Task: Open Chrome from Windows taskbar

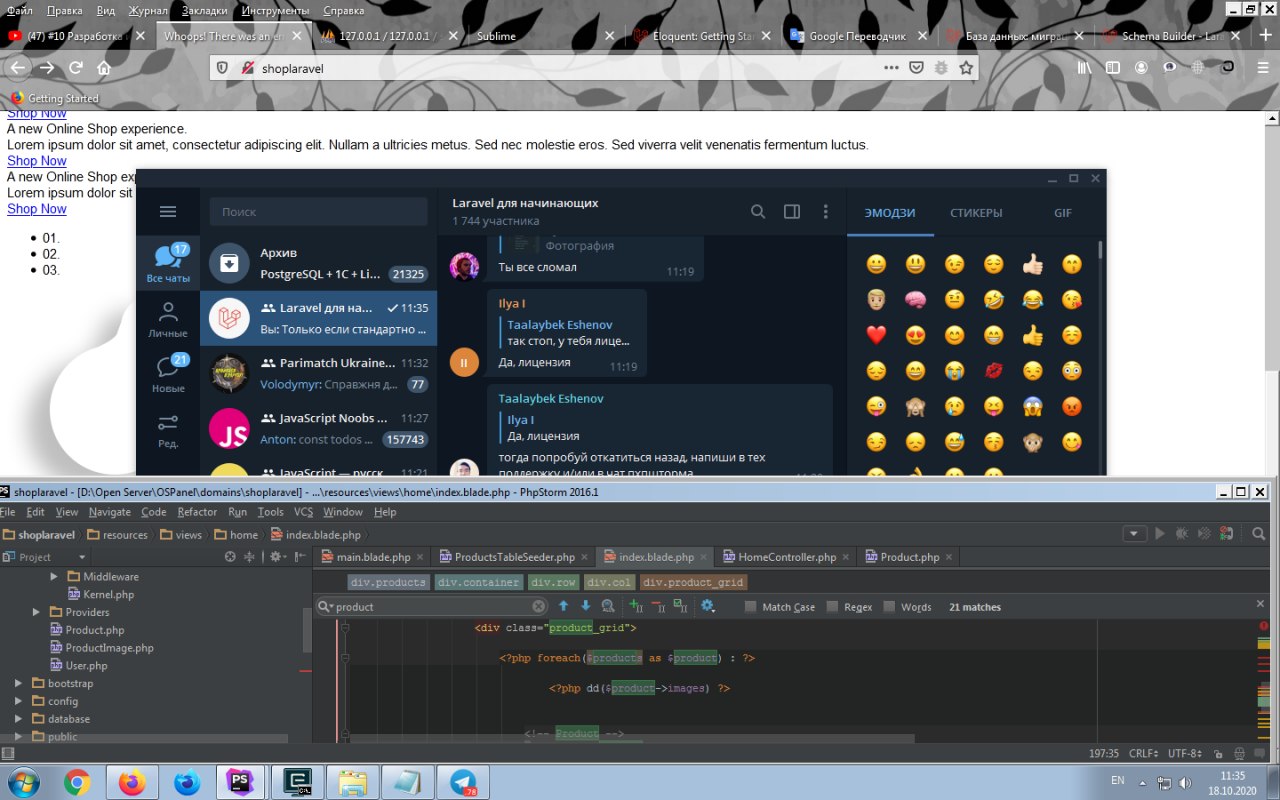Action: tap(77, 782)
